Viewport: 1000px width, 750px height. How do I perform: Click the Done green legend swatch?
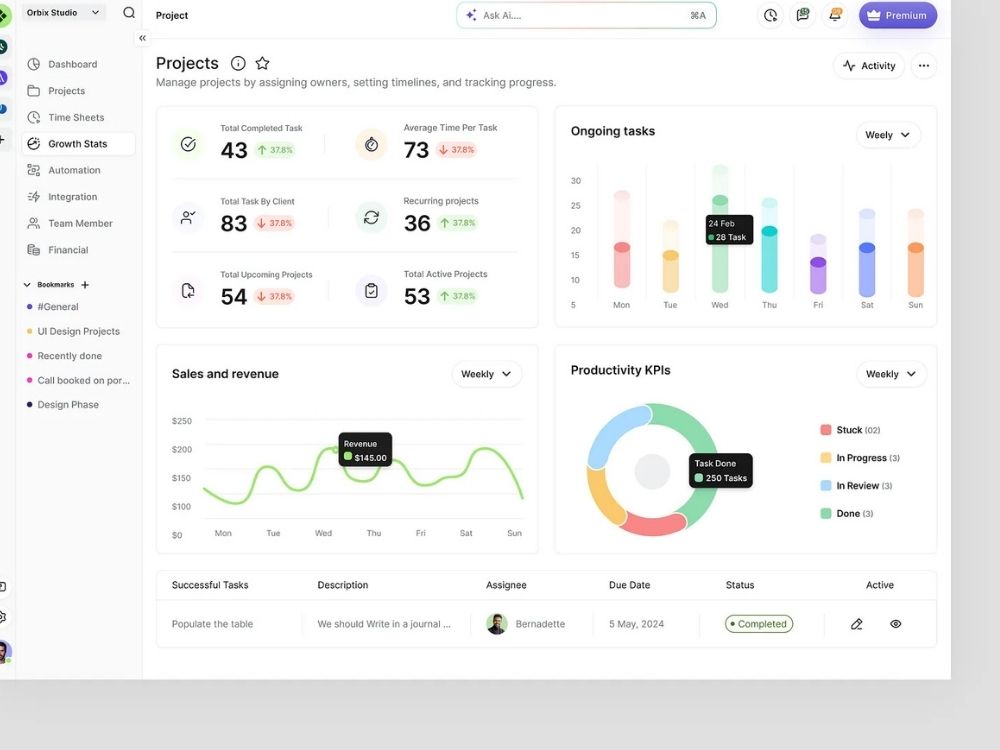(825, 513)
